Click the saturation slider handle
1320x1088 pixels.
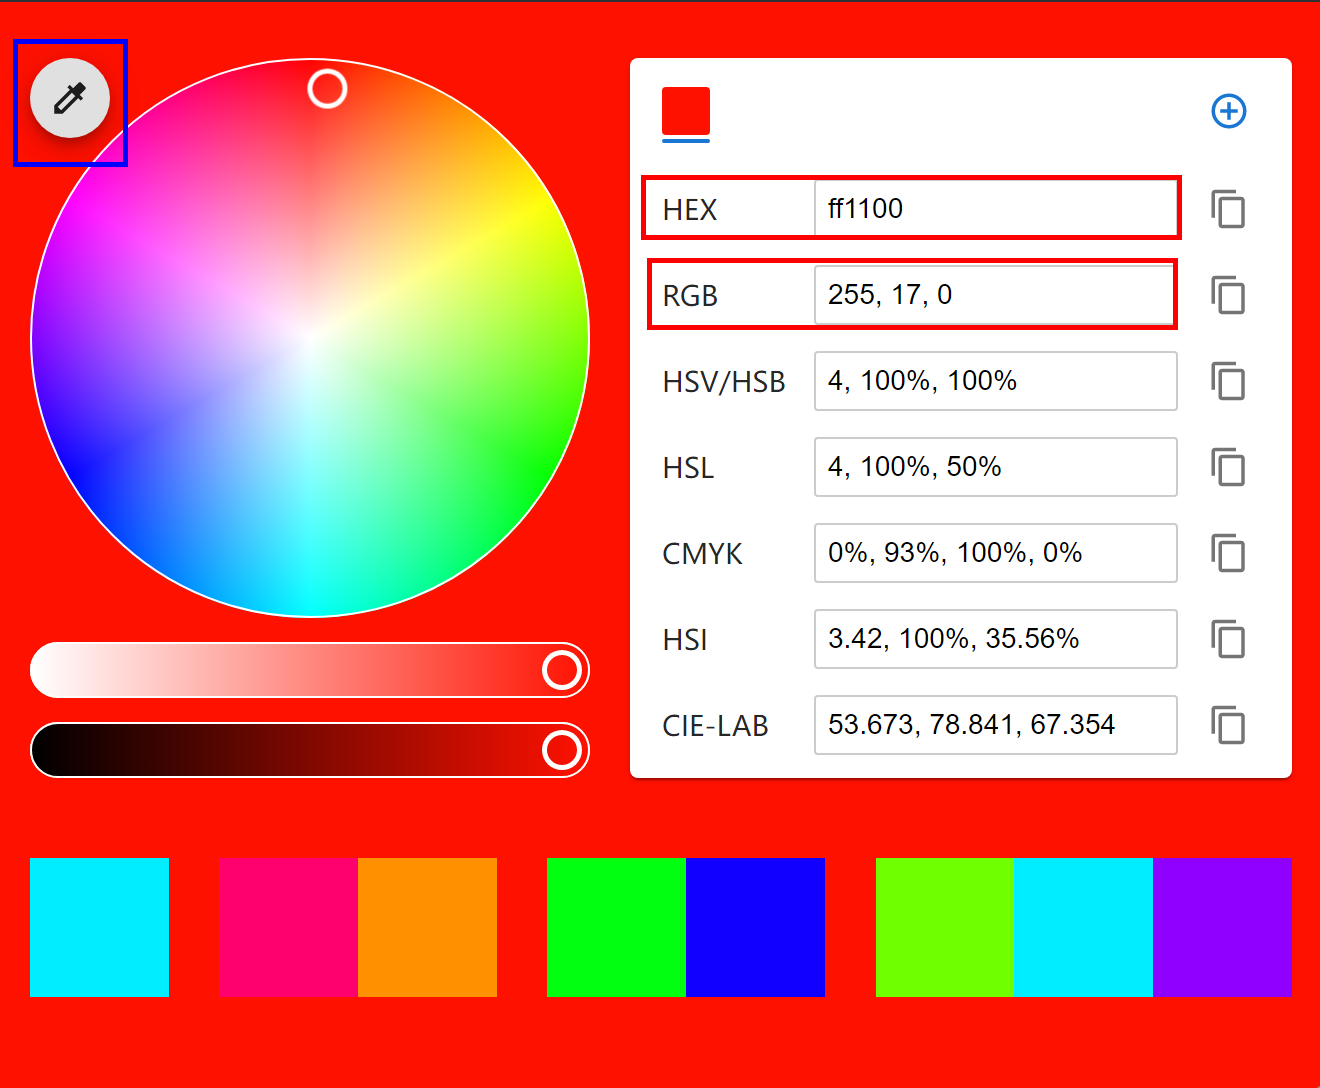[x=562, y=670]
